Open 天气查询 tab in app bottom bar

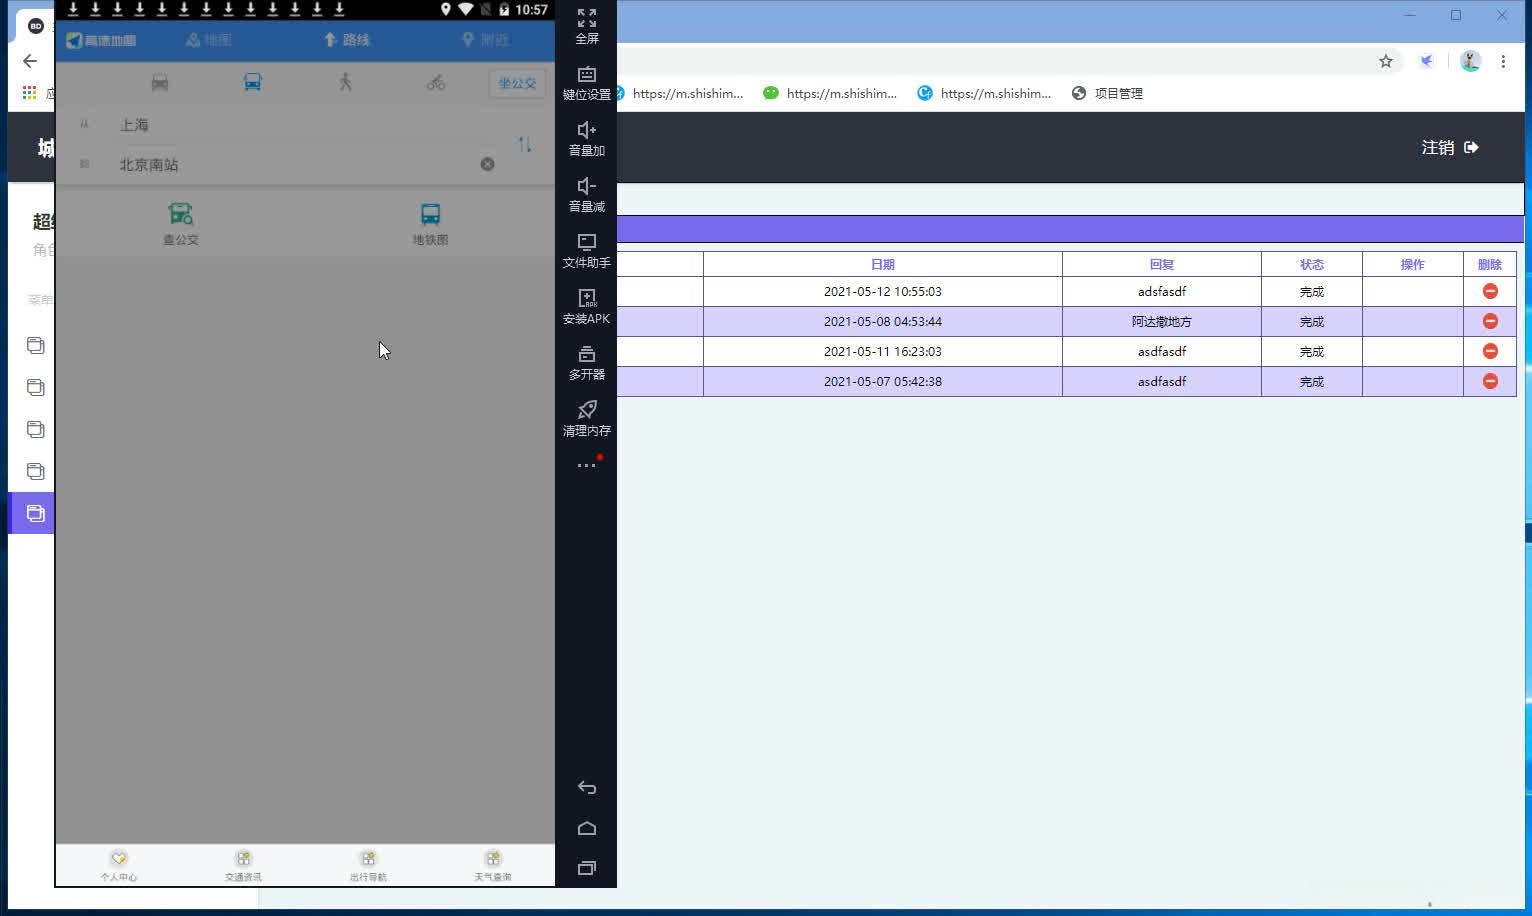pos(493,865)
